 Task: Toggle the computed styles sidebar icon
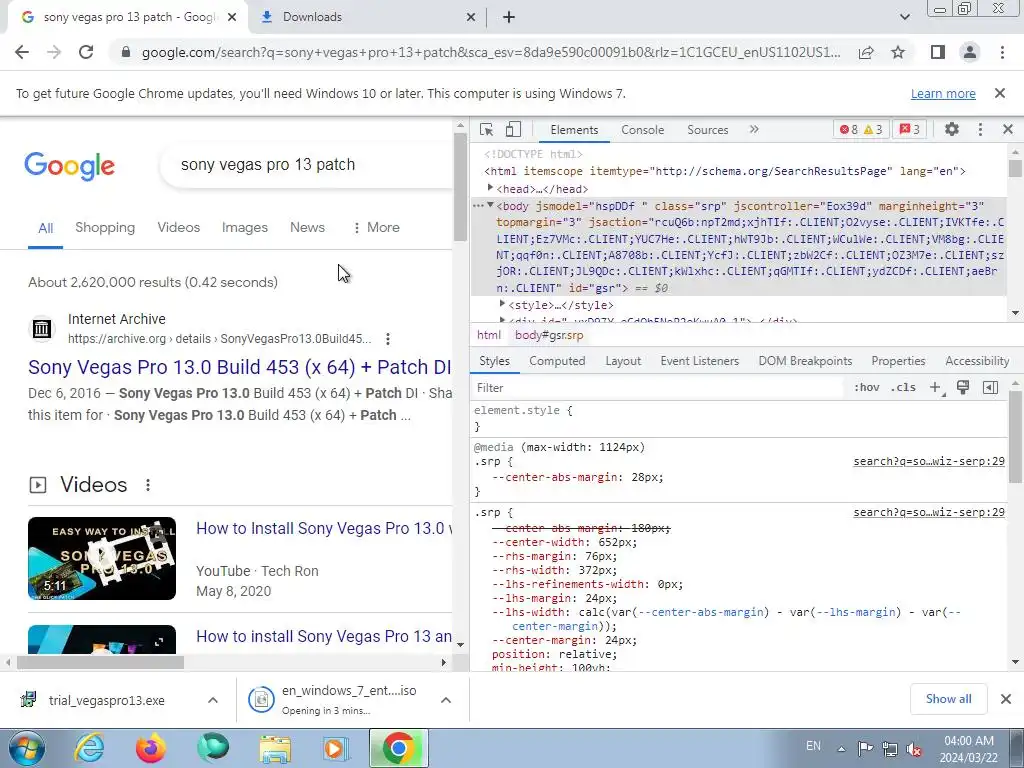(x=990, y=387)
